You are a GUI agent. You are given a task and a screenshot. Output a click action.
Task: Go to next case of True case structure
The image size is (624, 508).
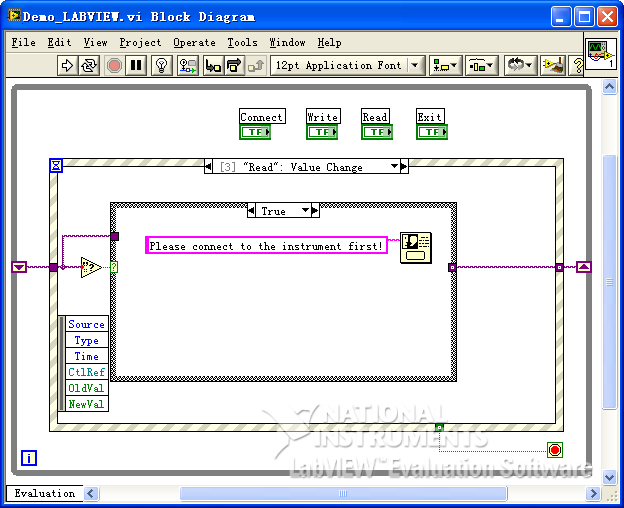click(315, 210)
